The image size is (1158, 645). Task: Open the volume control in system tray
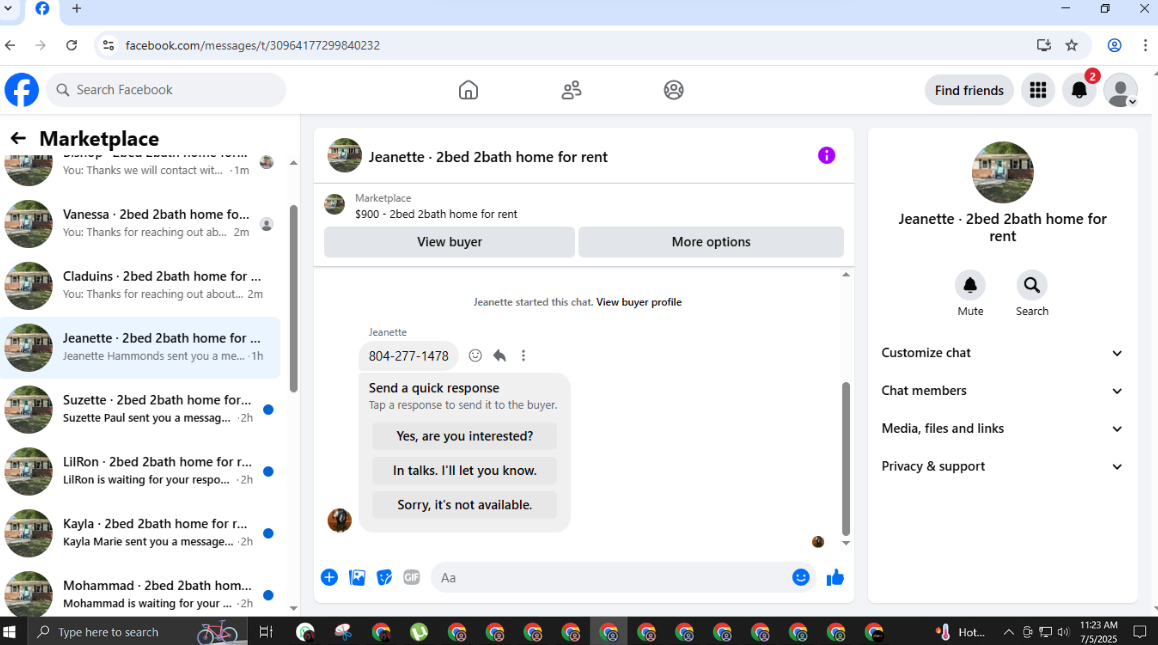[x=1063, y=632]
